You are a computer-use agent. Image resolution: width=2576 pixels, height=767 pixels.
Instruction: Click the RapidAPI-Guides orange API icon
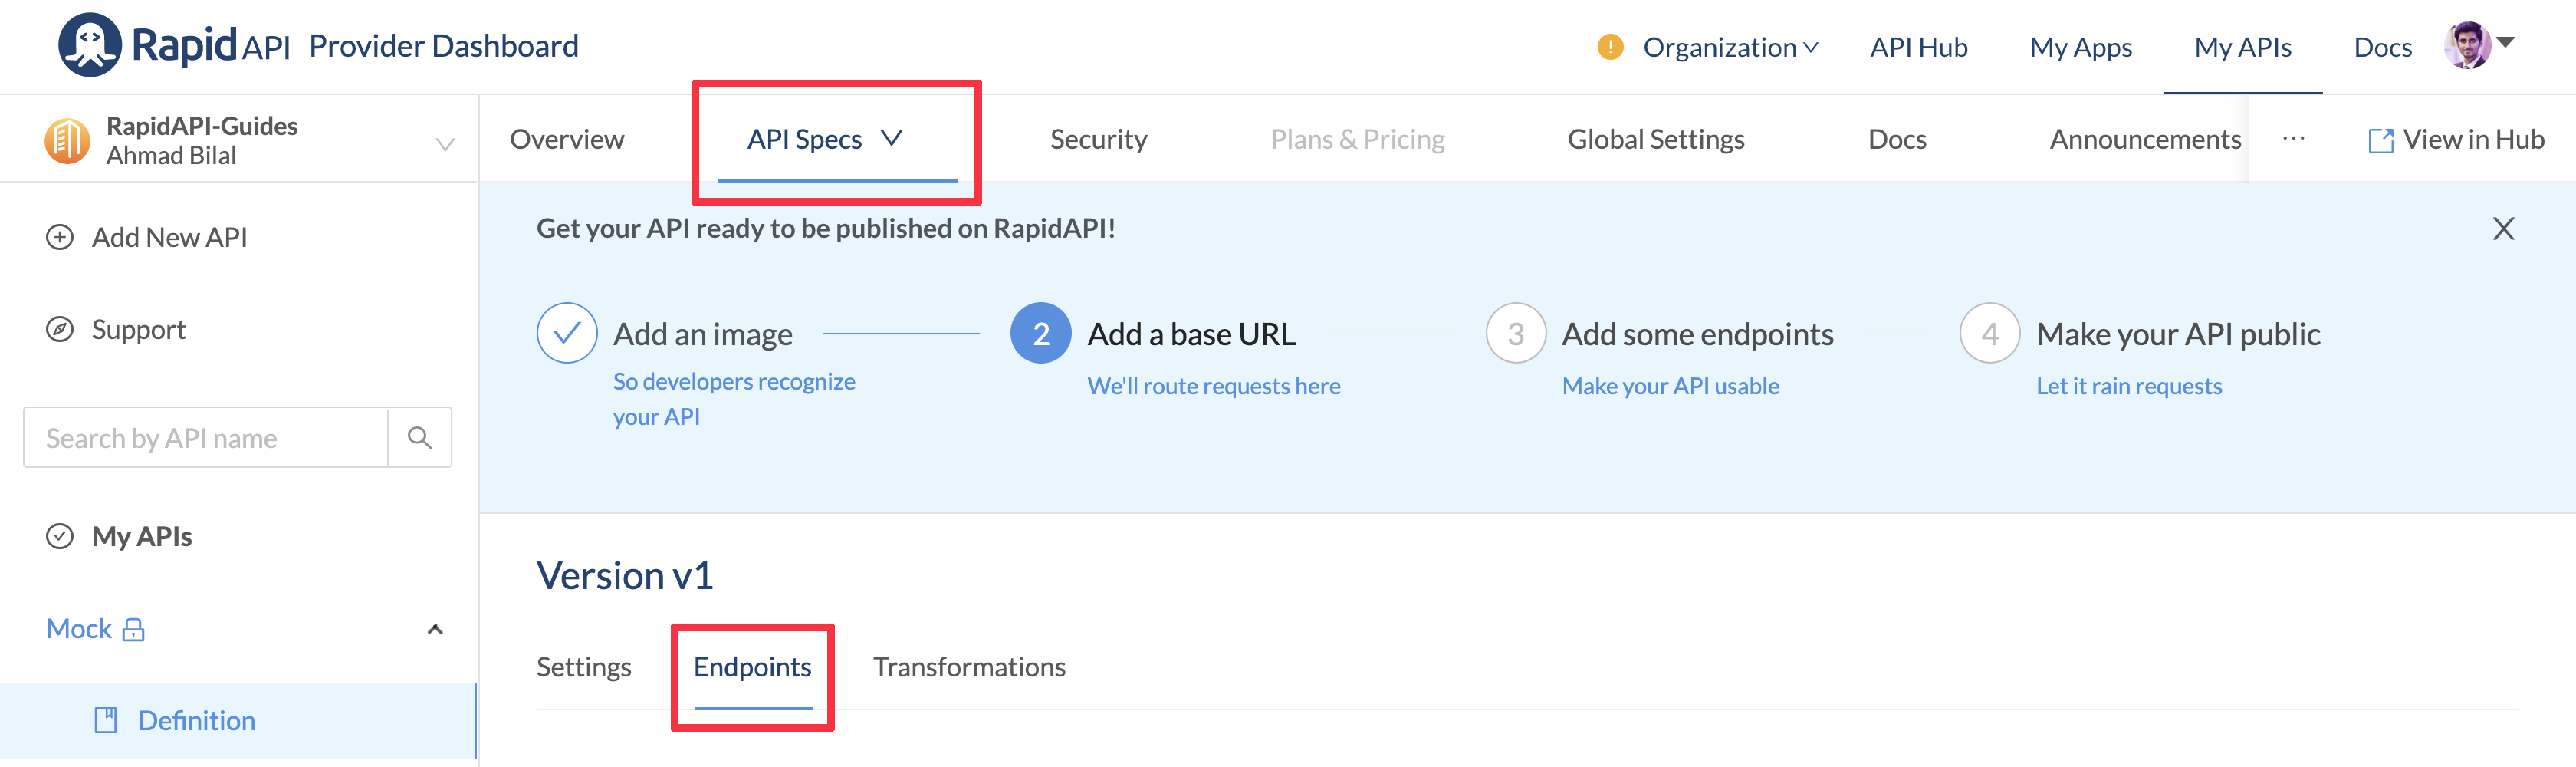click(x=67, y=140)
